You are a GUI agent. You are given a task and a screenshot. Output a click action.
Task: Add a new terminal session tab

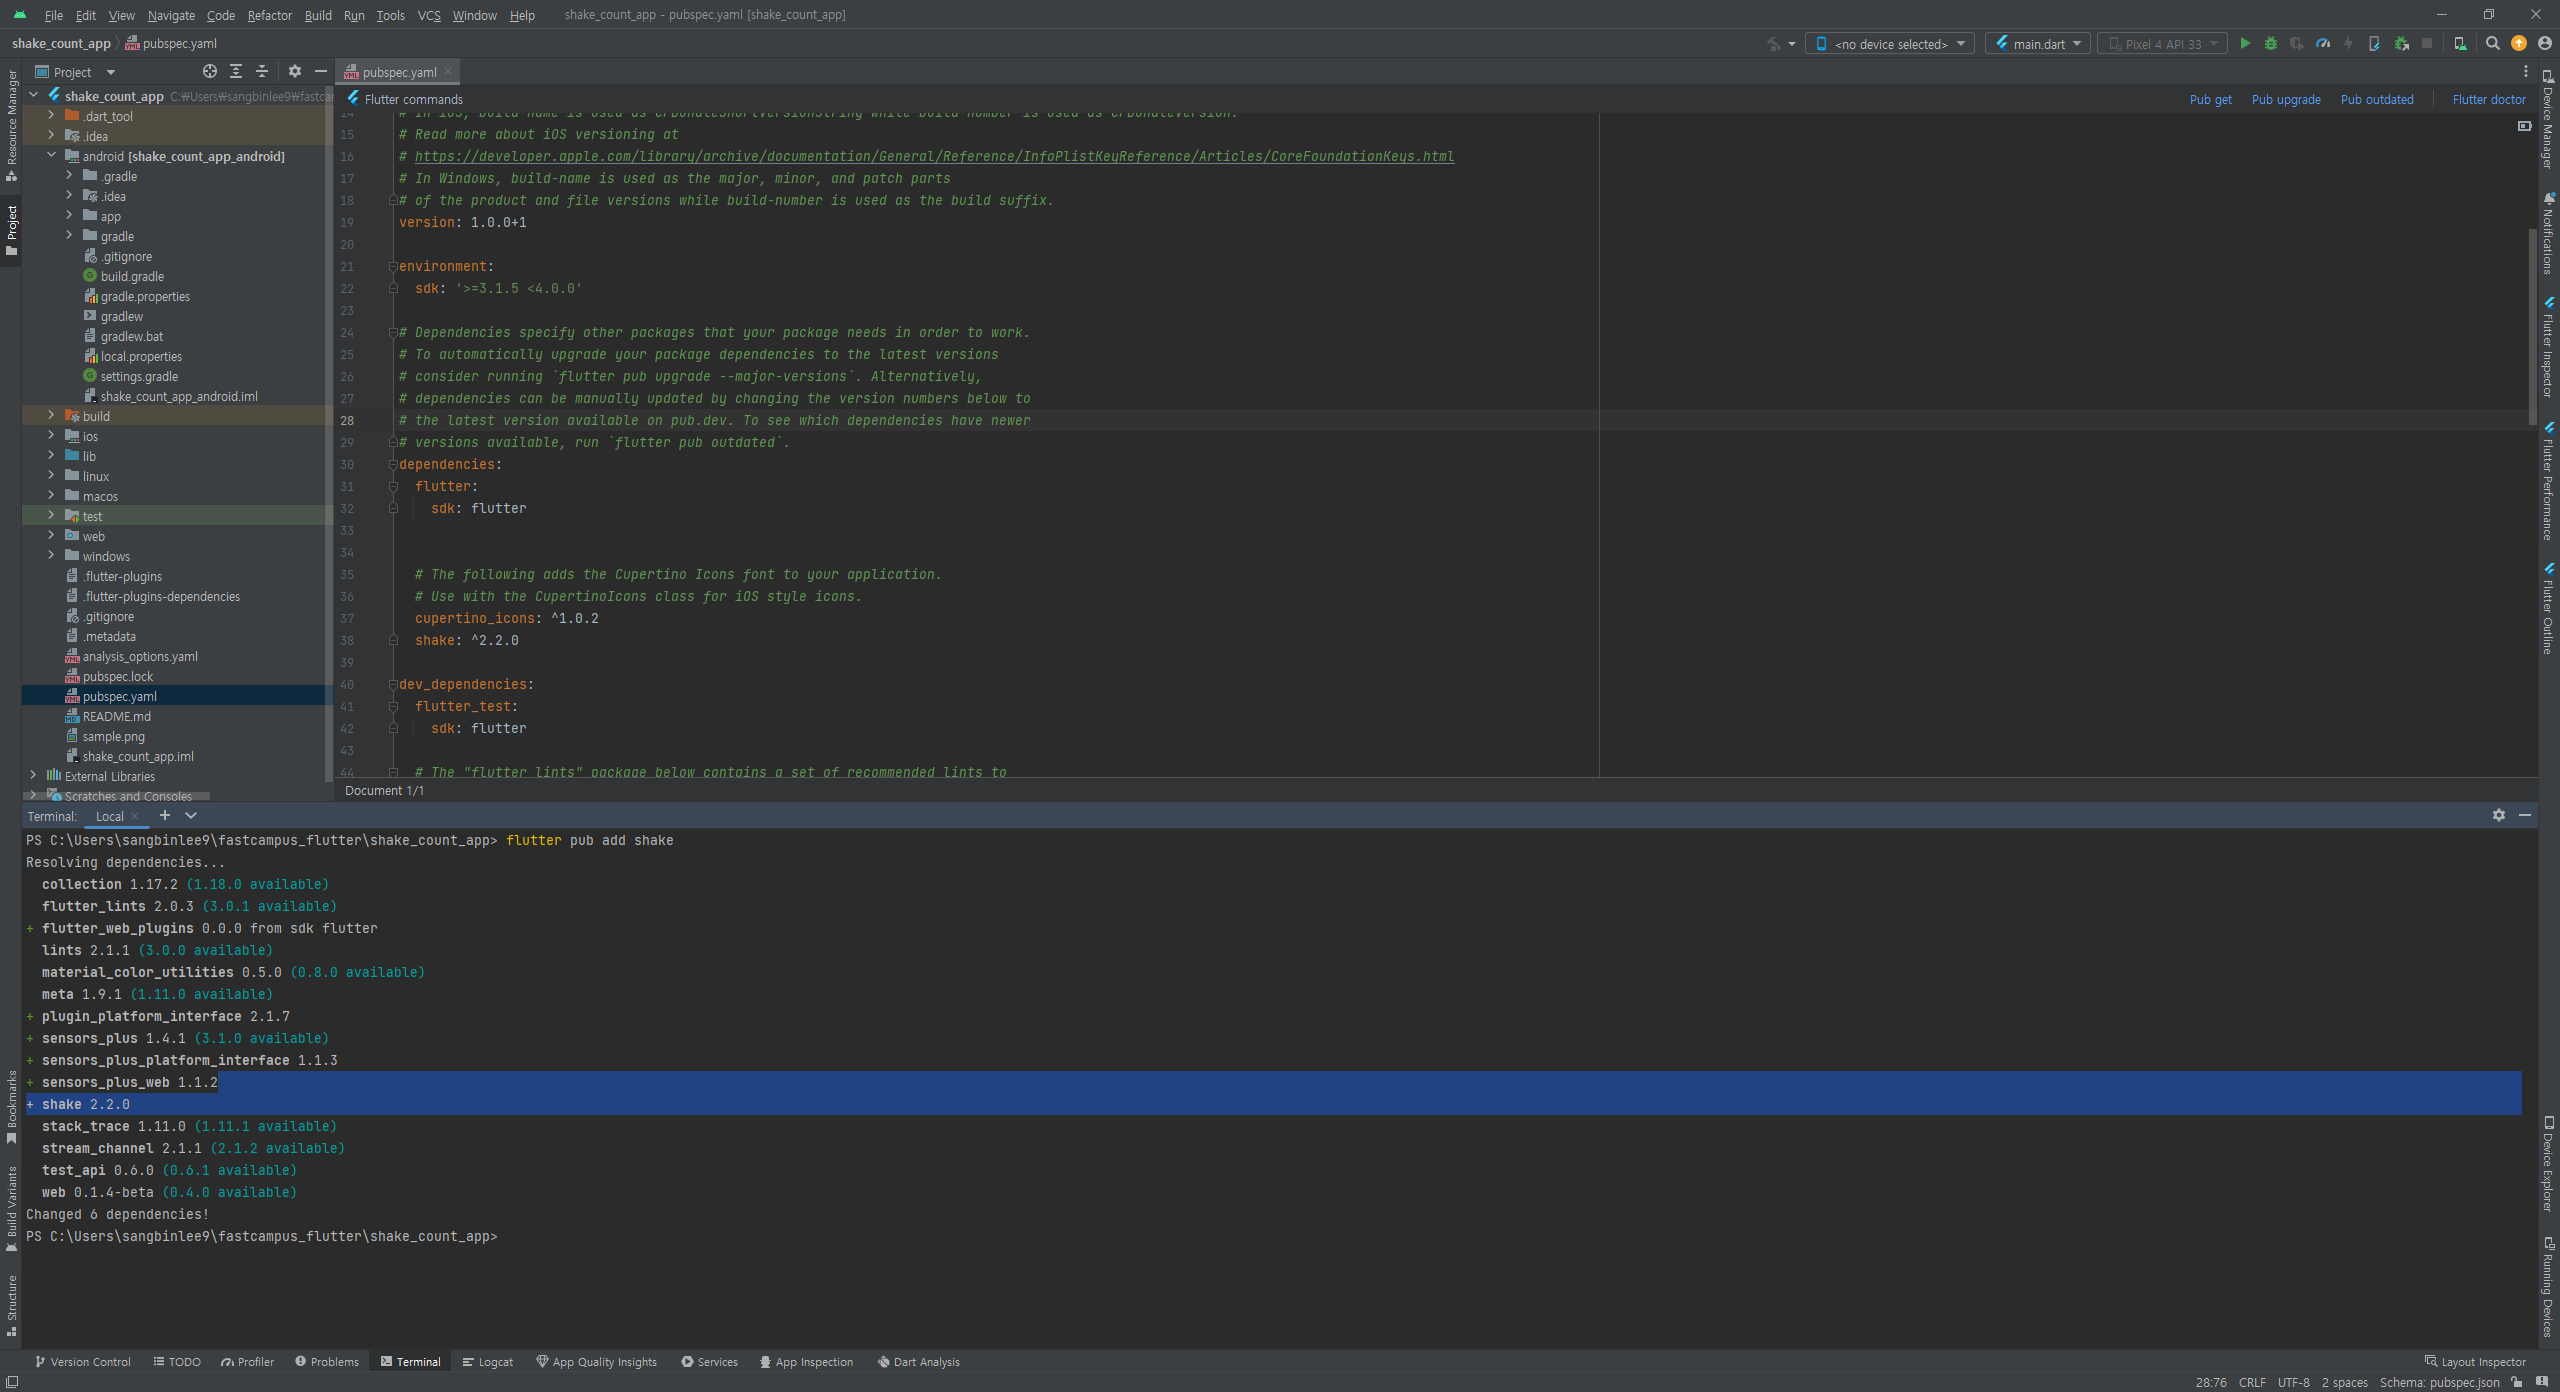point(165,816)
